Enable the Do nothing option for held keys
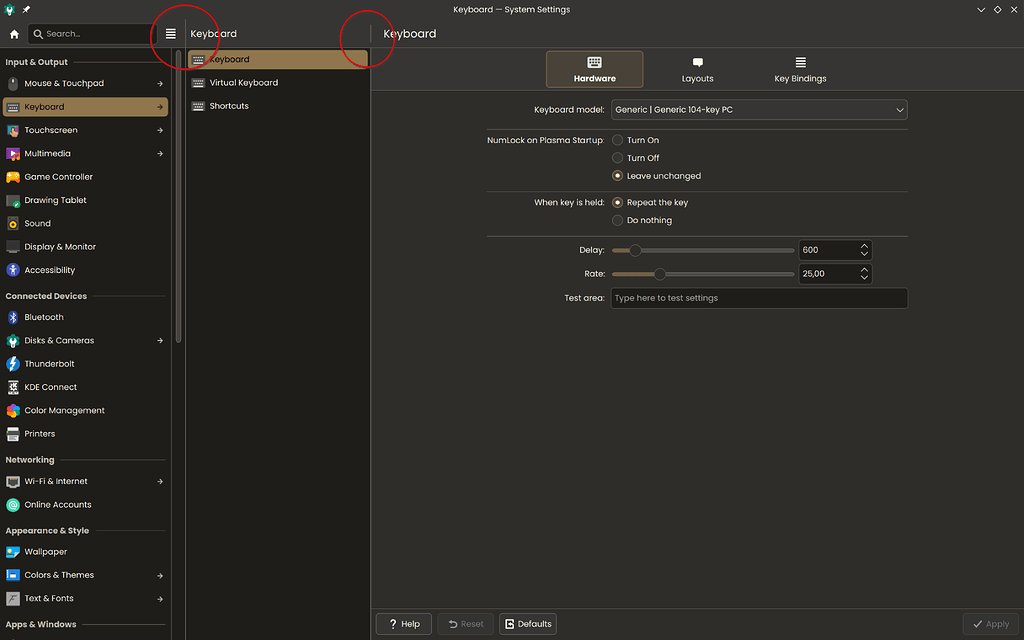 point(617,220)
